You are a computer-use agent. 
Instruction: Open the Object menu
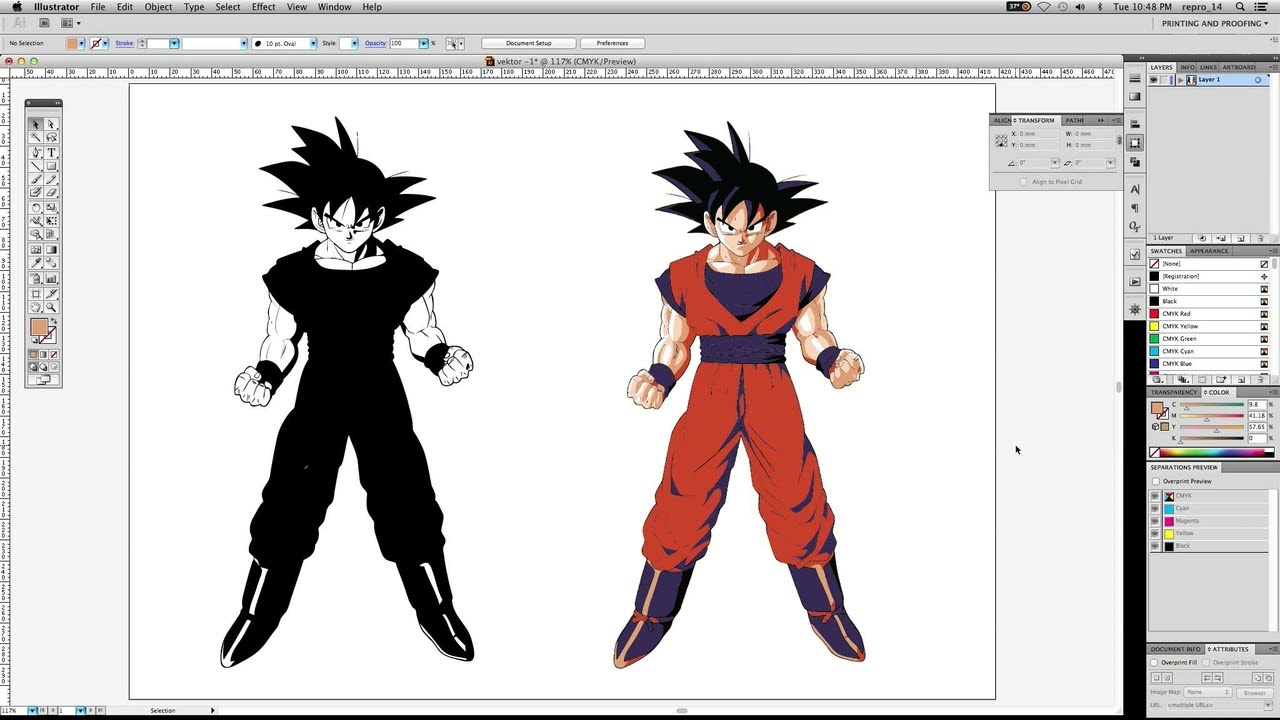pyautogui.click(x=158, y=7)
